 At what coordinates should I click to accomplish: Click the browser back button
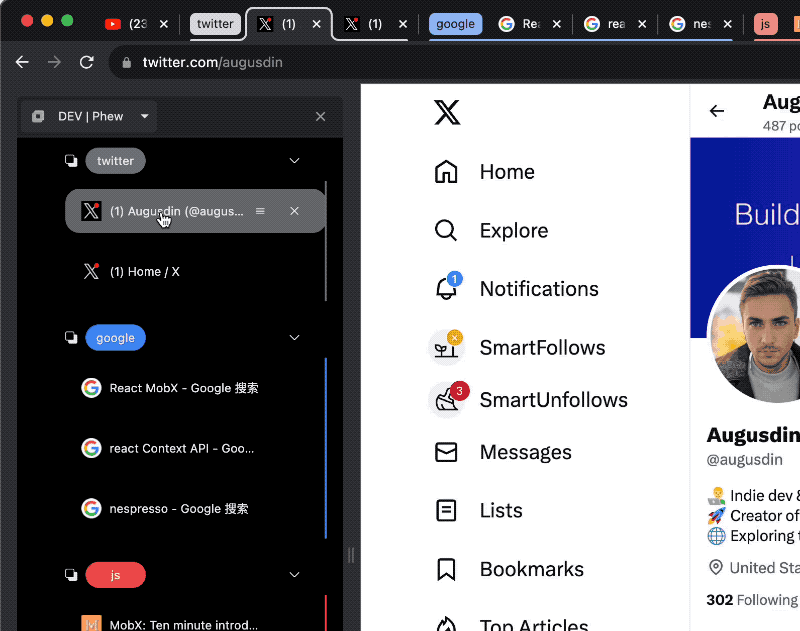[22, 62]
